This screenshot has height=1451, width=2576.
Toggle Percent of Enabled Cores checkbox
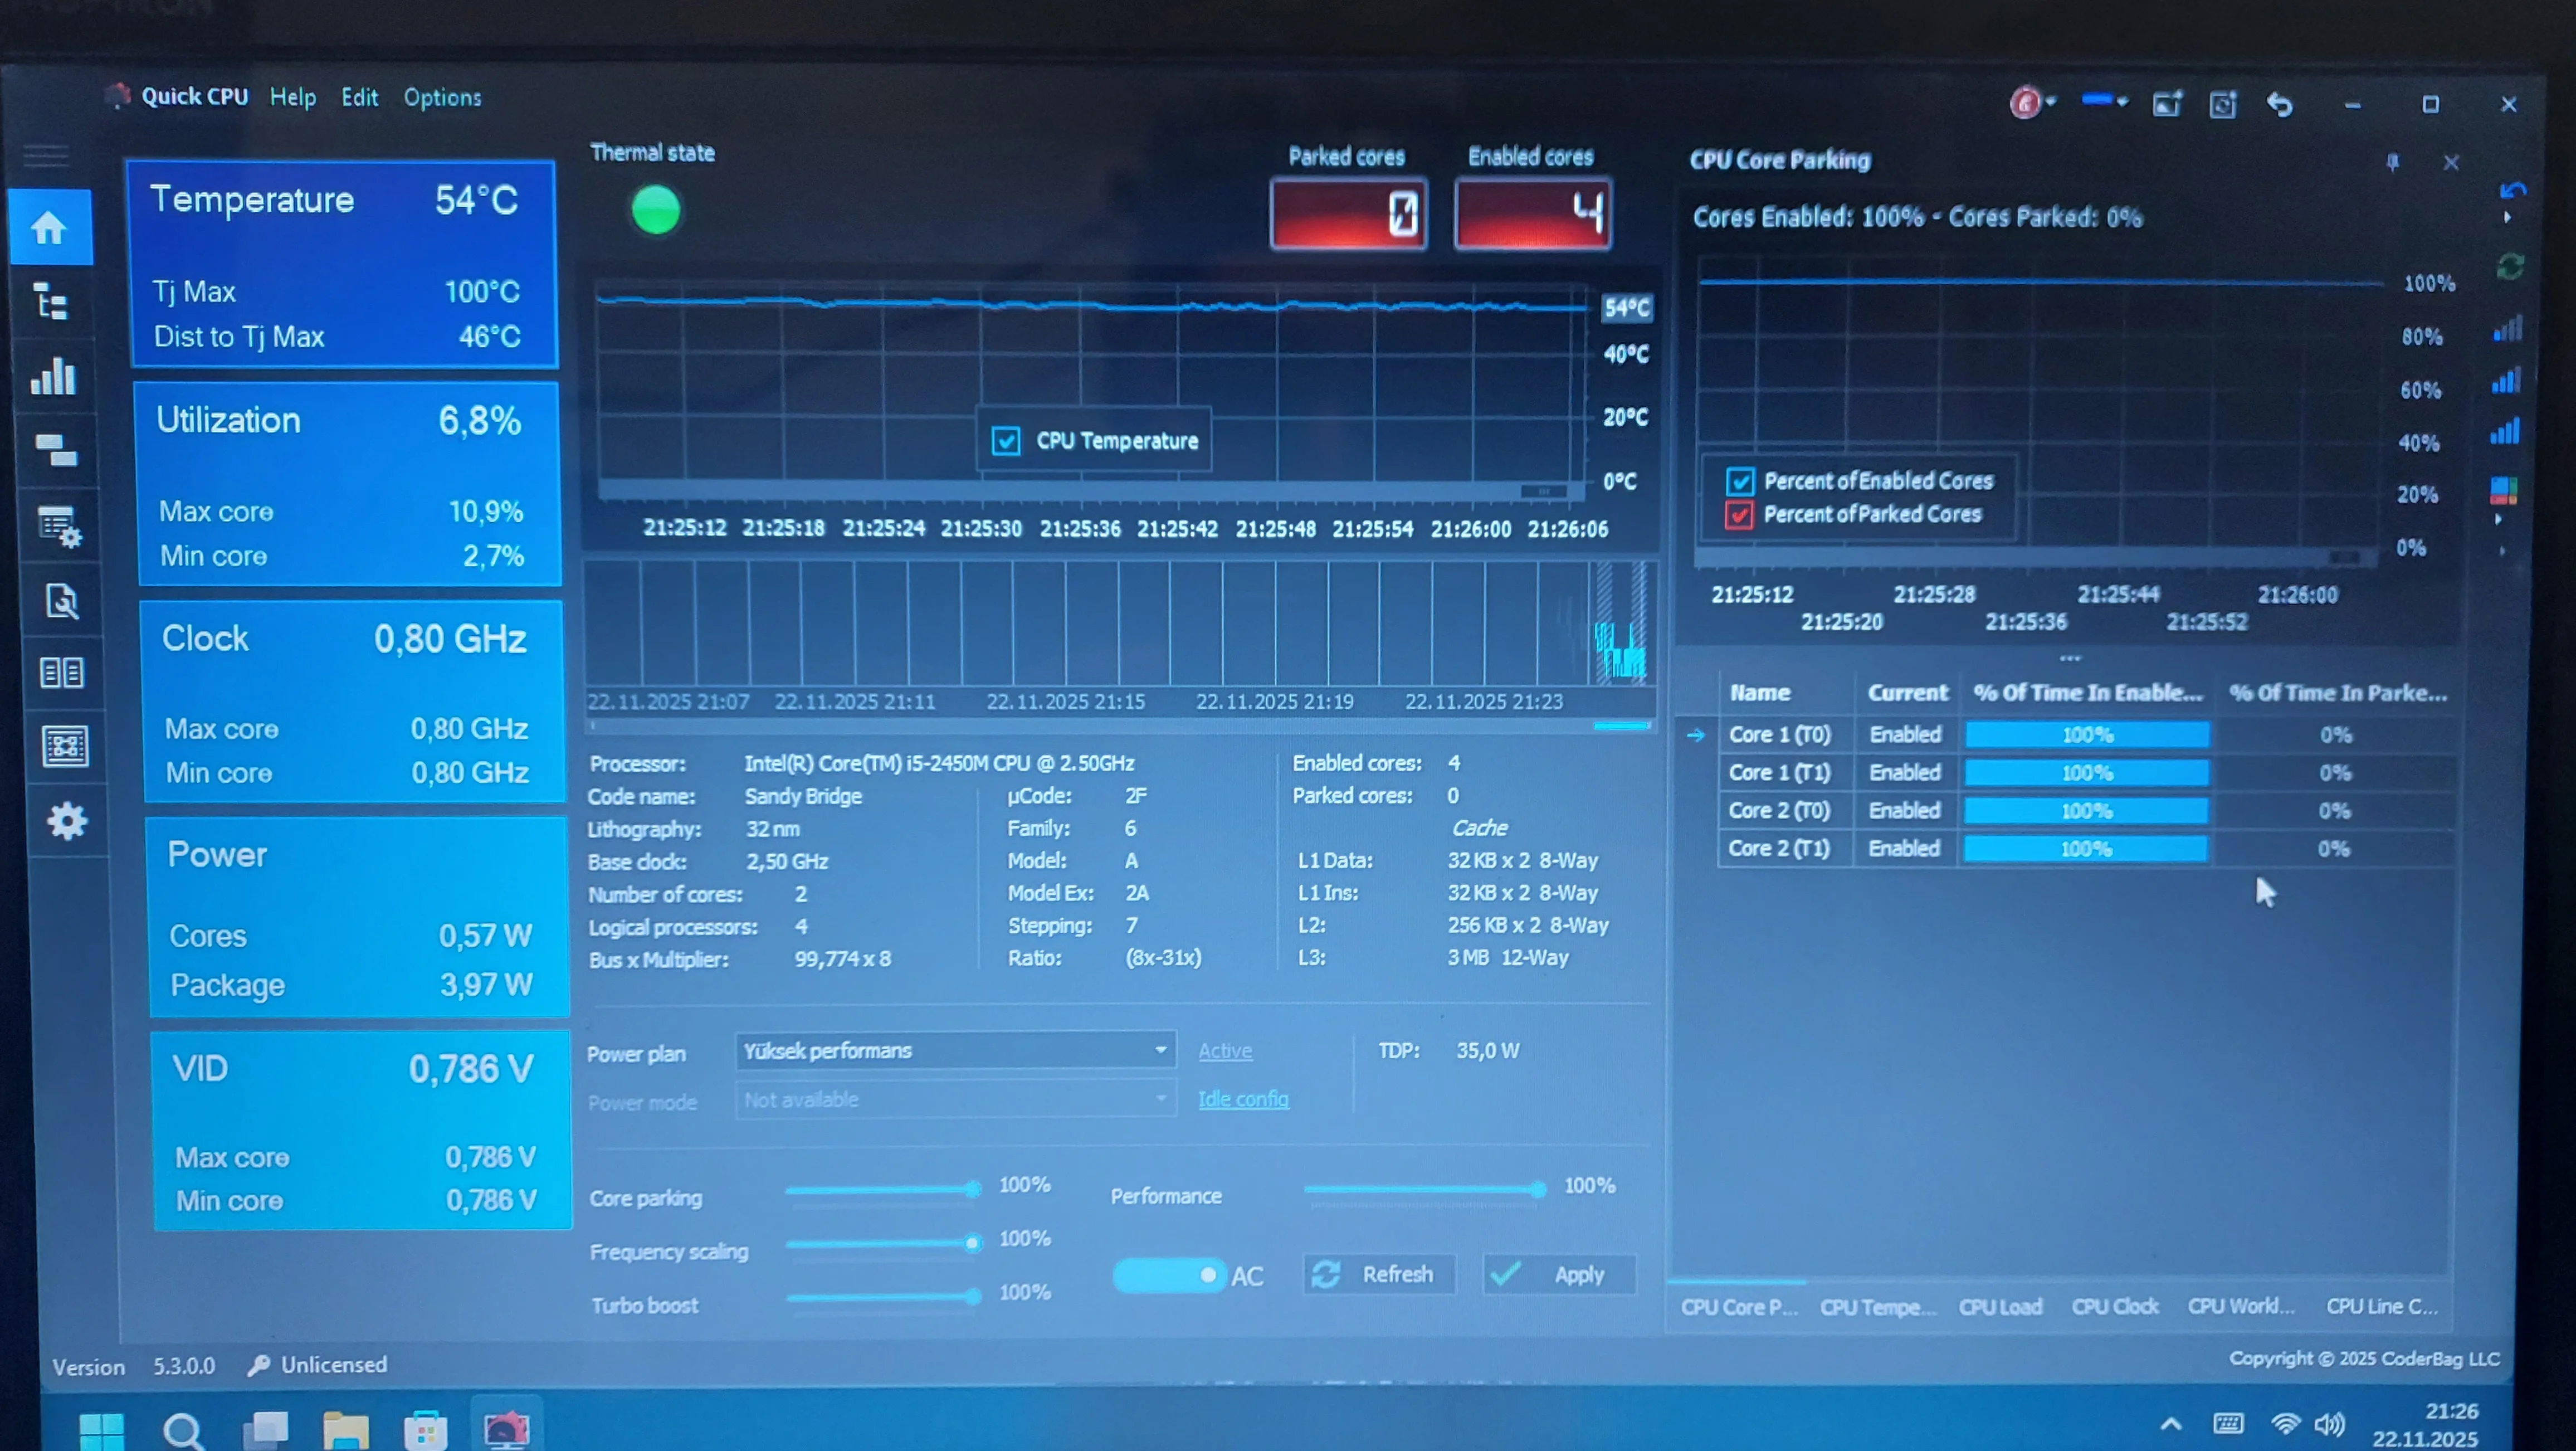1740,481
